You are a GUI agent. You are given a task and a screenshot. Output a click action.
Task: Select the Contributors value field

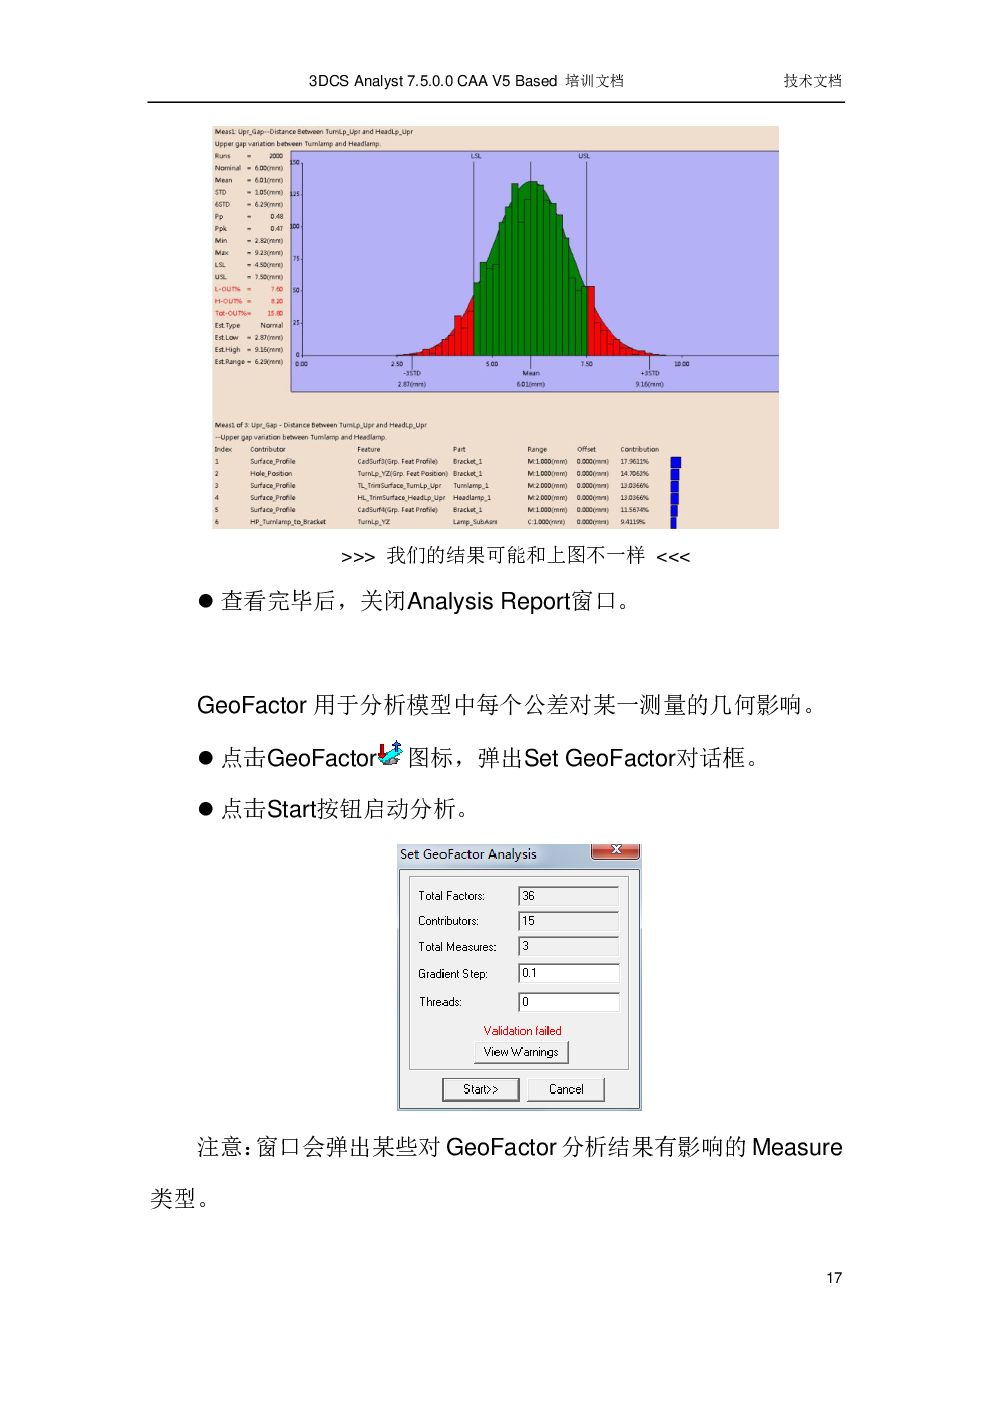(x=568, y=921)
